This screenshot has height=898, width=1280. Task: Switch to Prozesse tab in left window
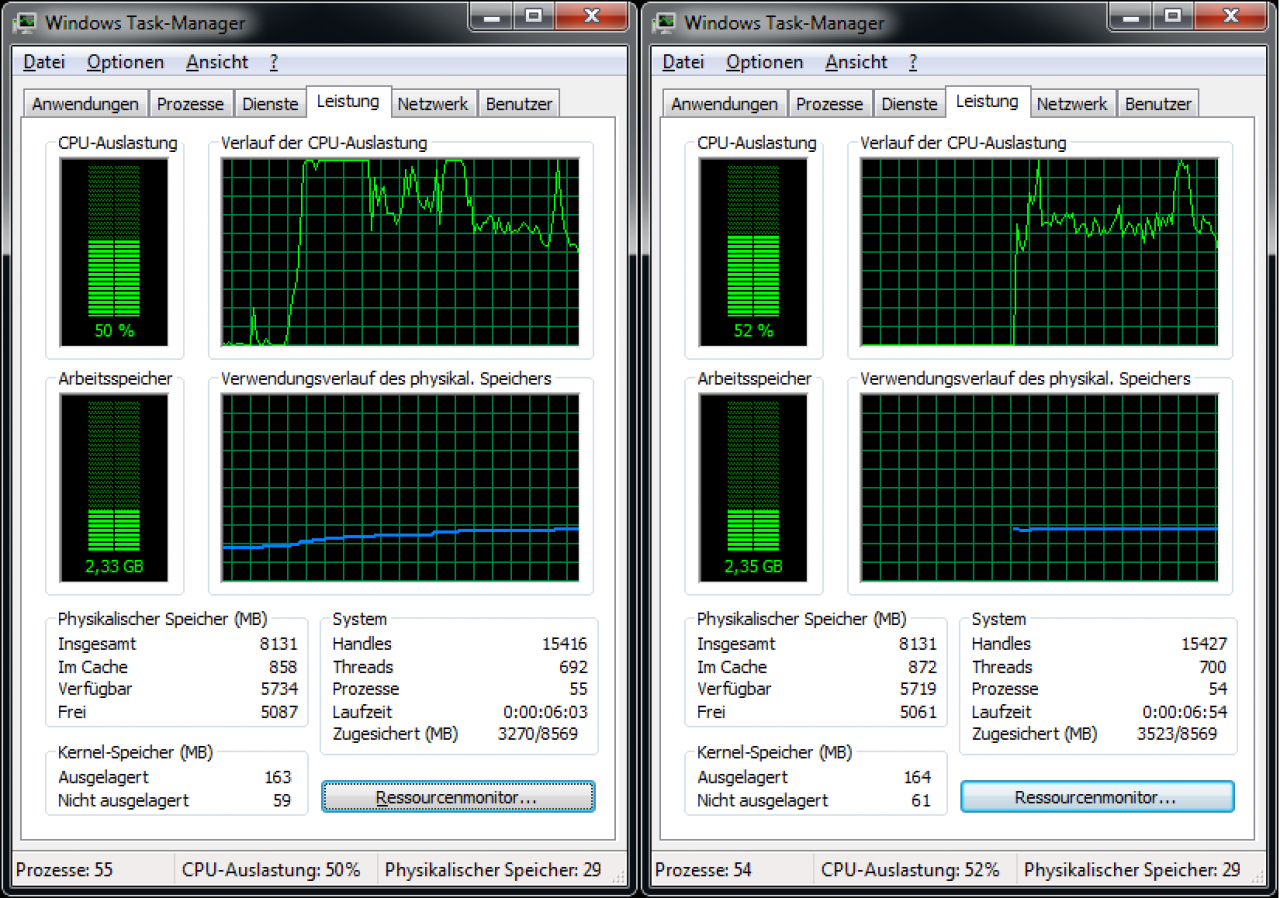[190, 104]
